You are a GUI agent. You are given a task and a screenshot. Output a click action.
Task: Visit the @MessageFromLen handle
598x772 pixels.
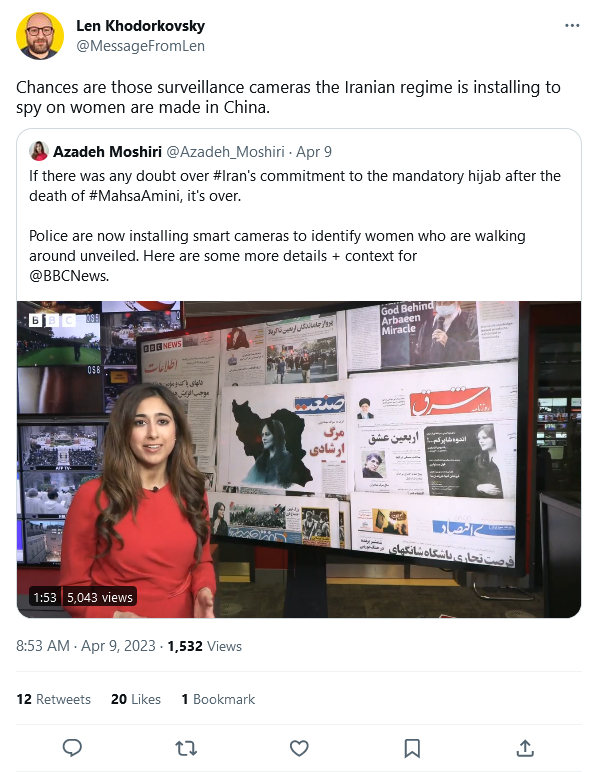click(140, 46)
